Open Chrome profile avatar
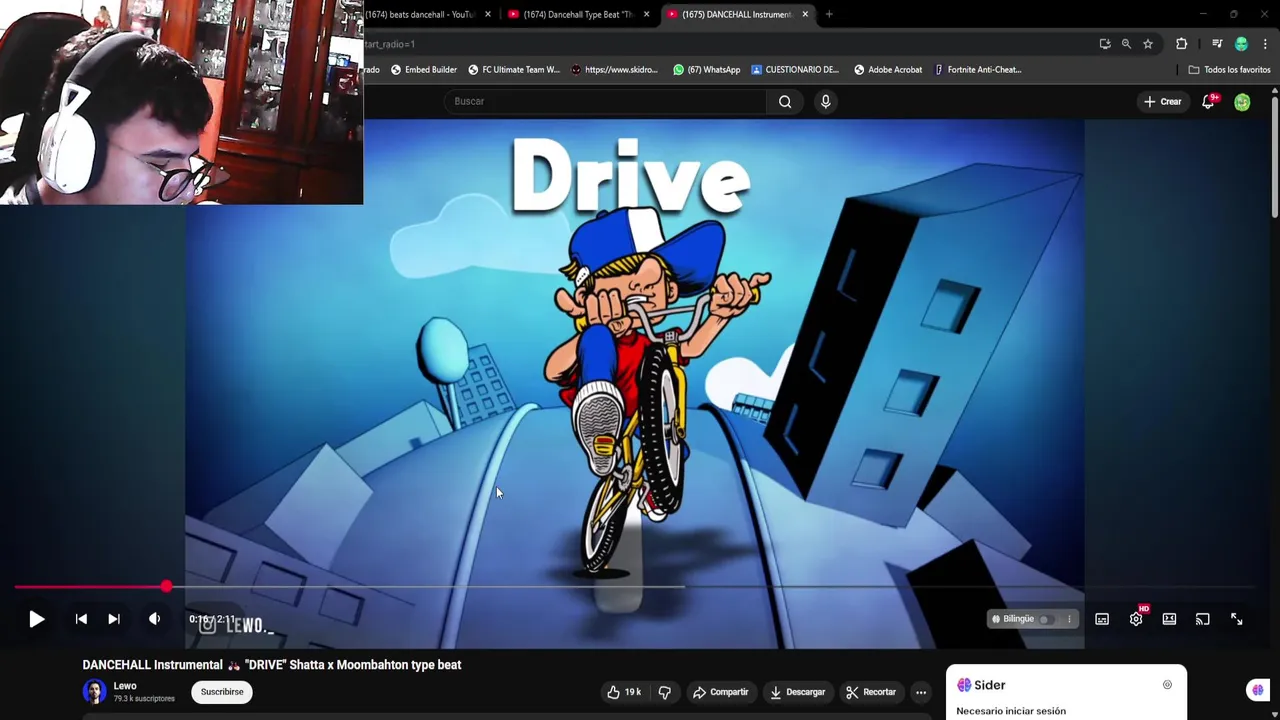Image resolution: width=1280 pixels, height=720 pixels. coord(1242,44)
